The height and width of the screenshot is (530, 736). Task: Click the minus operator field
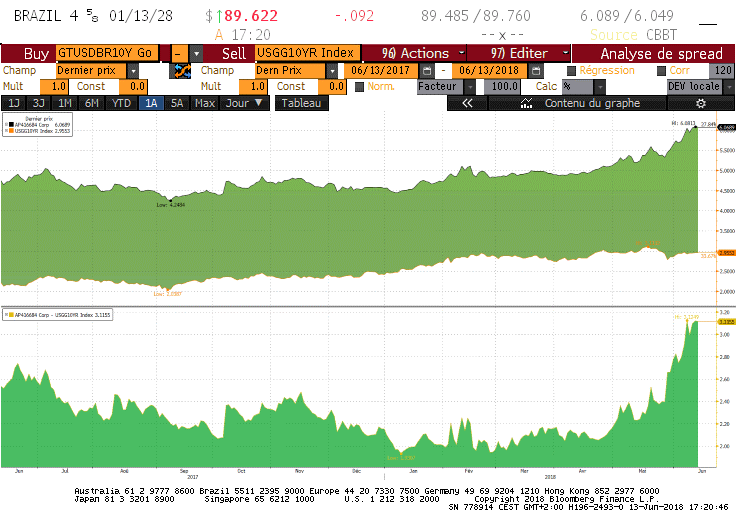pyautogui.click(x=179, y=54)
